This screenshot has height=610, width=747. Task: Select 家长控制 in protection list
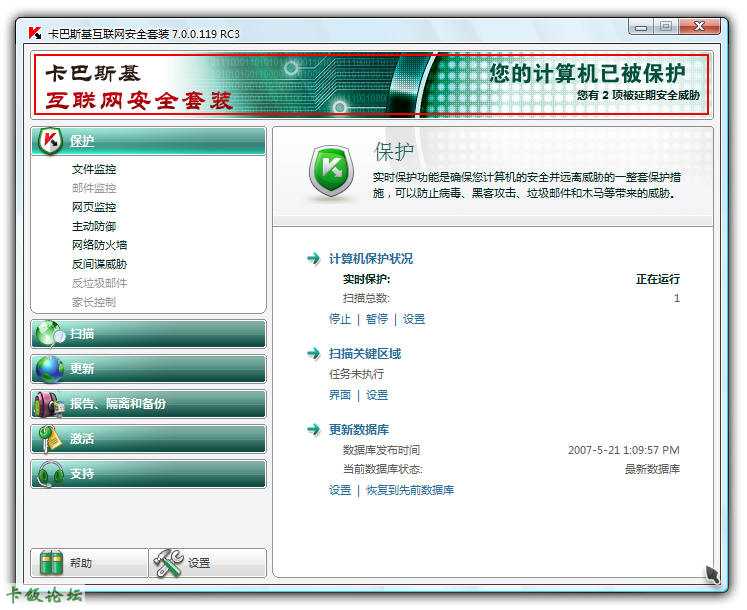94,302
